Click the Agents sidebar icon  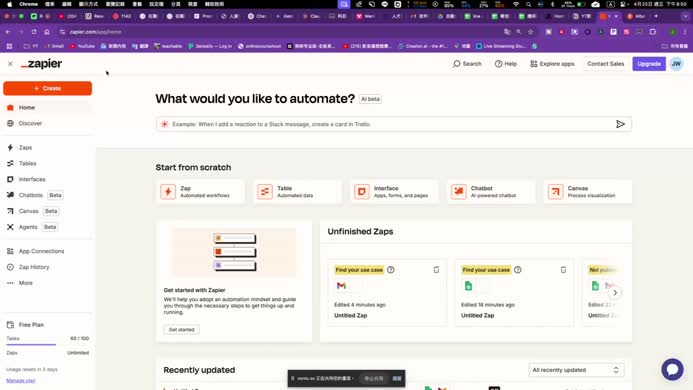click(10, 227)
